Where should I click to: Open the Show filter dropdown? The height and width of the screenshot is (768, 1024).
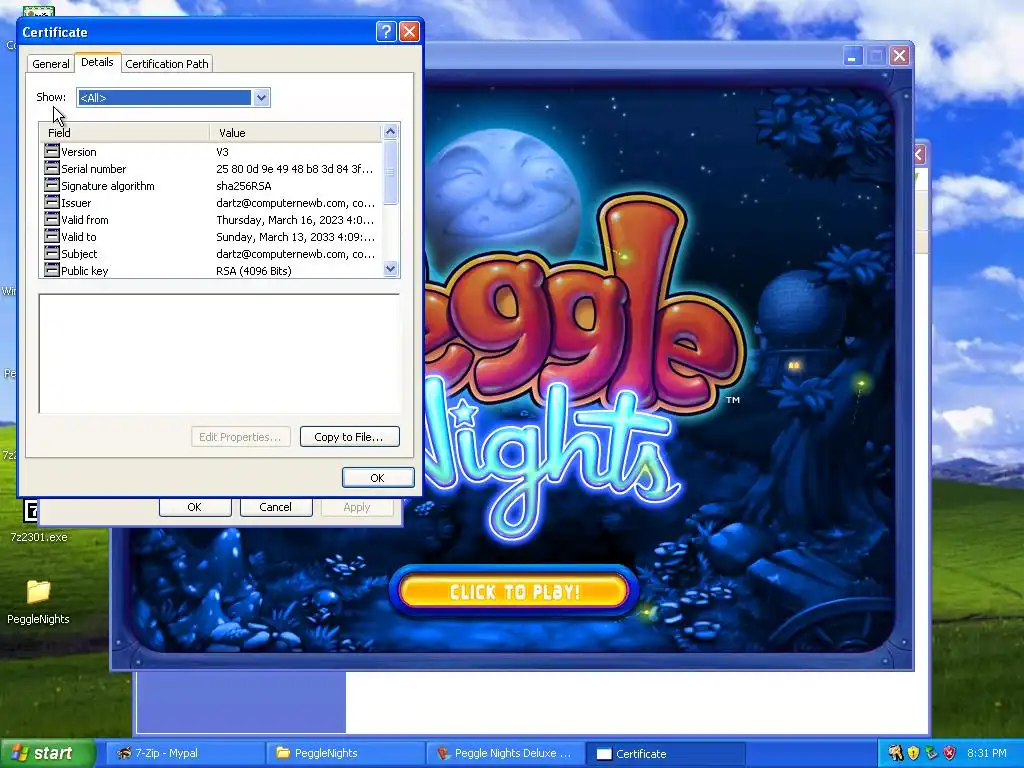pyautogui.click(x=261, y=97)
